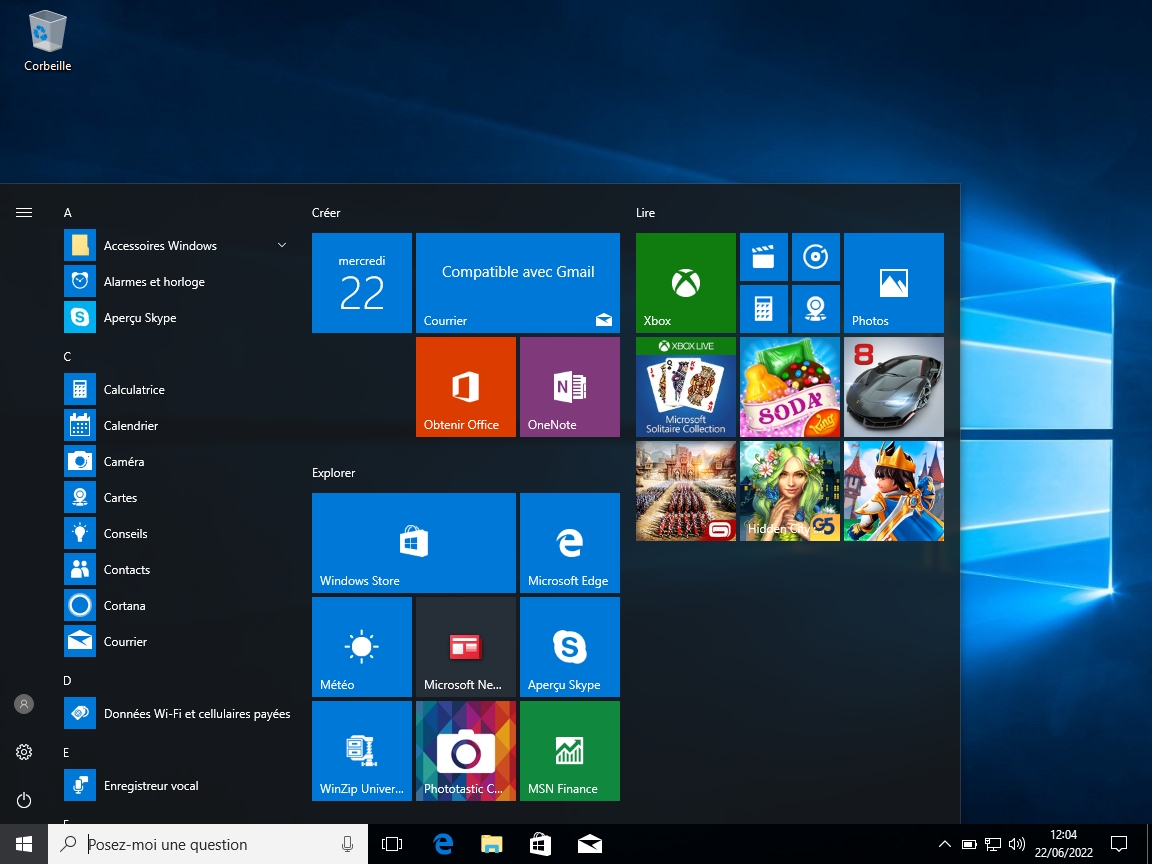The height and width of the screenshot is (864, 1152).
Task: Launch the WinZip Universal tile
Action: tap(362, 751)
